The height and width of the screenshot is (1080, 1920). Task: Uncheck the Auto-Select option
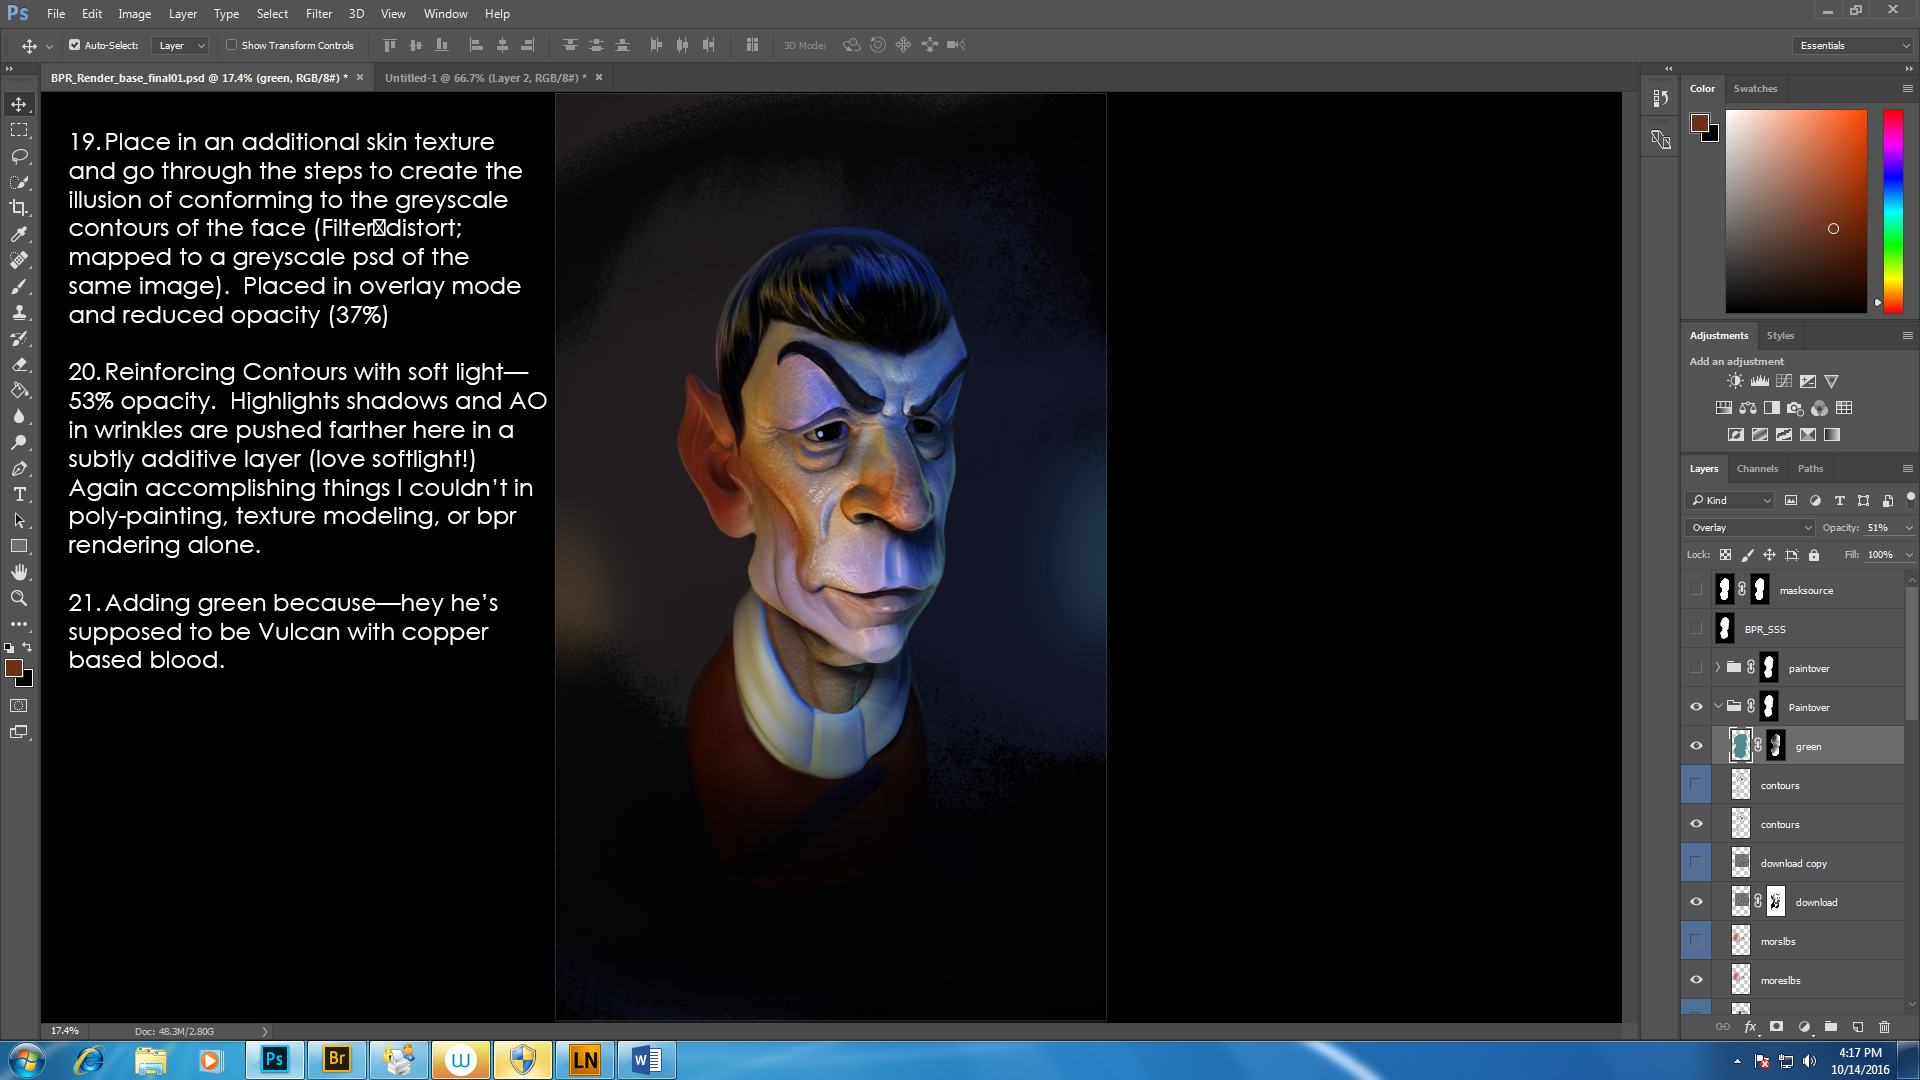75,45
